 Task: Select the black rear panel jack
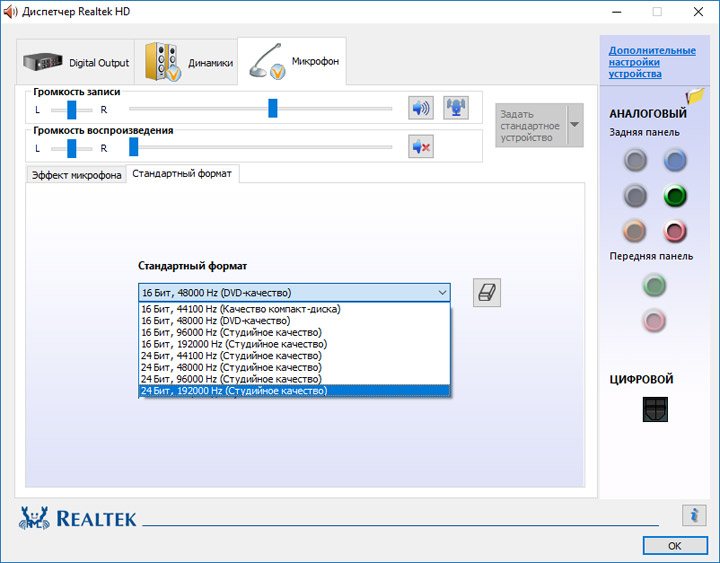[635, 196]
